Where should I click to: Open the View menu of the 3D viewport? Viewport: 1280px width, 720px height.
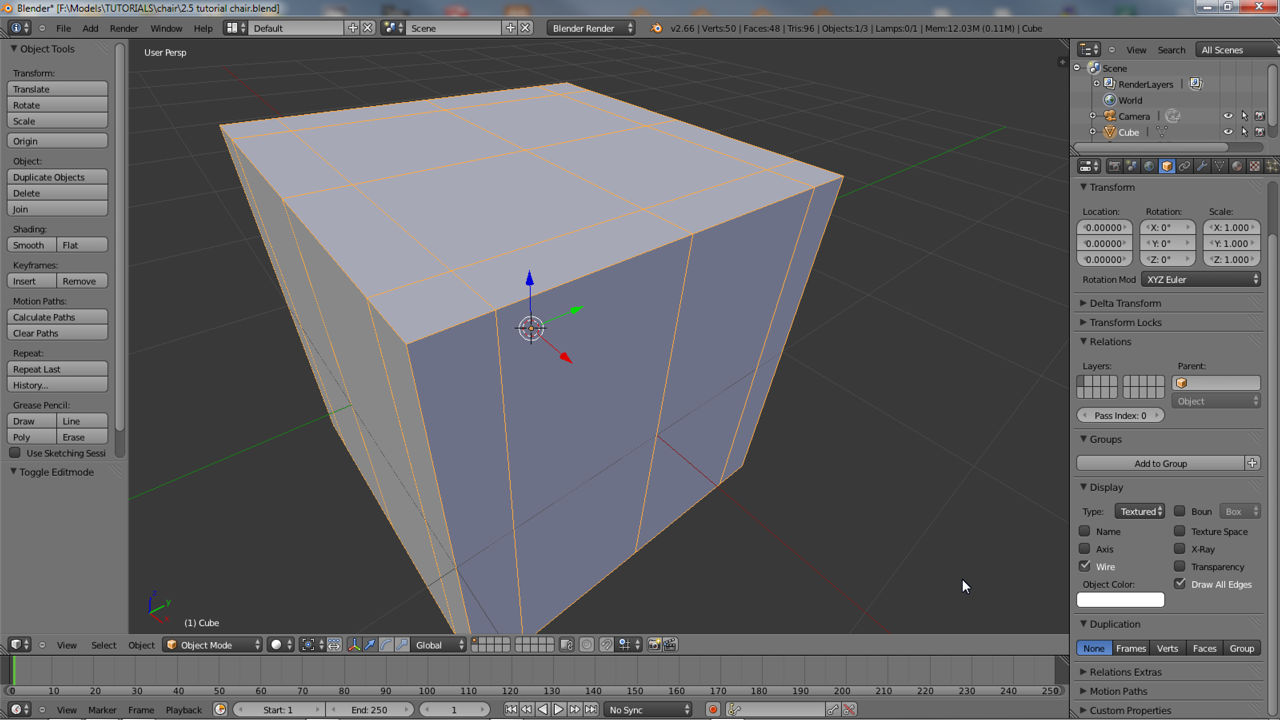point(66,645)
